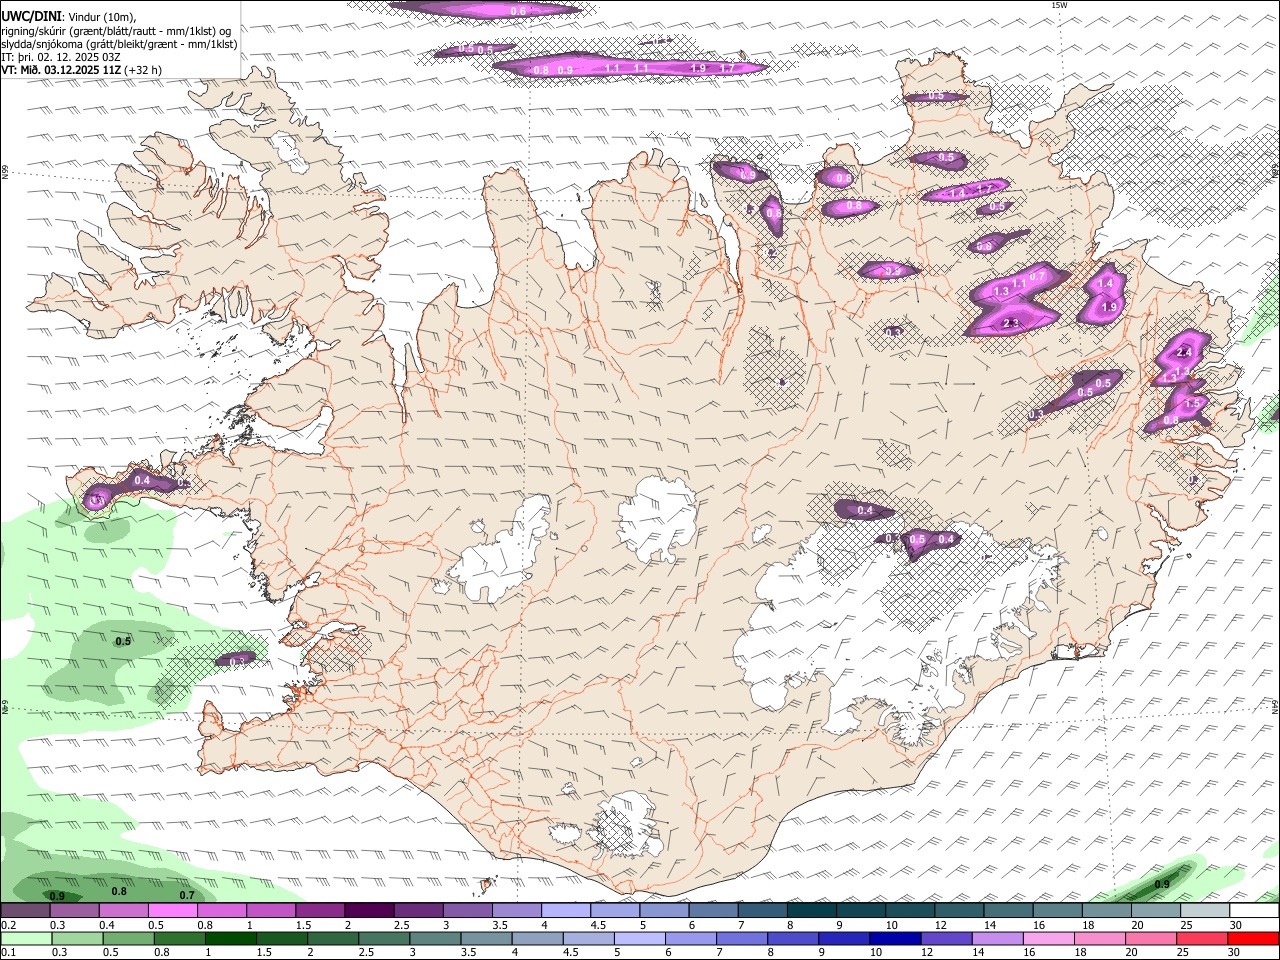Select upper legend swatch between 2 and 2.5
Image resolution: width=1280 pixels, height=960 pixels.
(369, 911)
